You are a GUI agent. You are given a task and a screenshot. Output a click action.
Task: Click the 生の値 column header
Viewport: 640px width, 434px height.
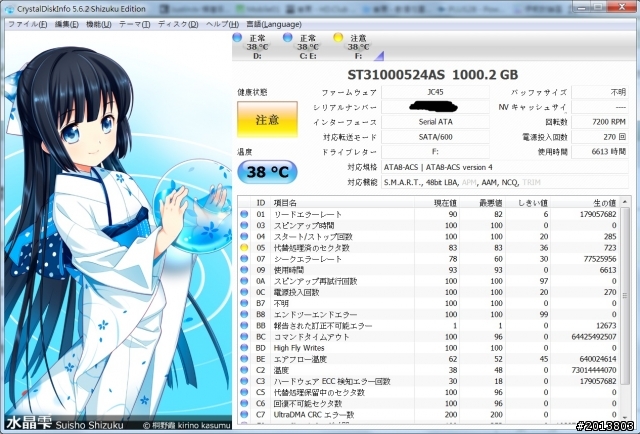(584, 203)
